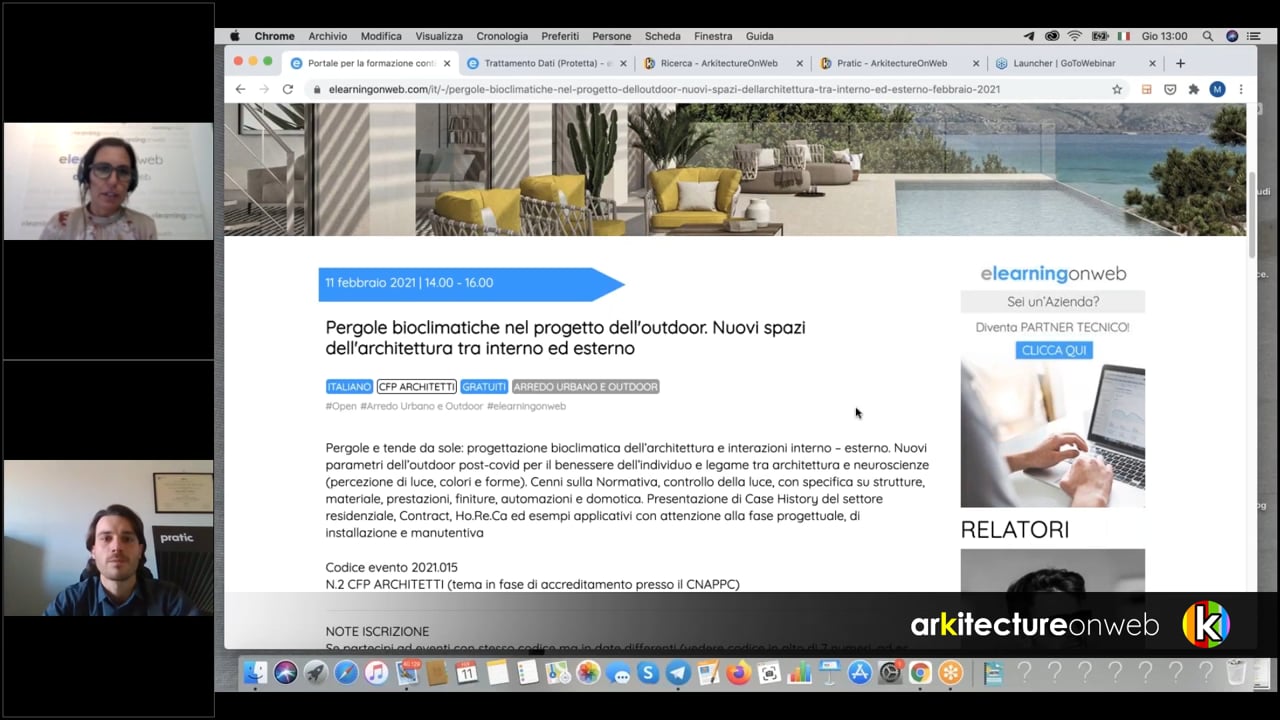Viewport: 1280px width, 720px height.
Task: Open the Chrome extensions puzzle icon
Action: pyautogui.click(x=1193, y=89)
